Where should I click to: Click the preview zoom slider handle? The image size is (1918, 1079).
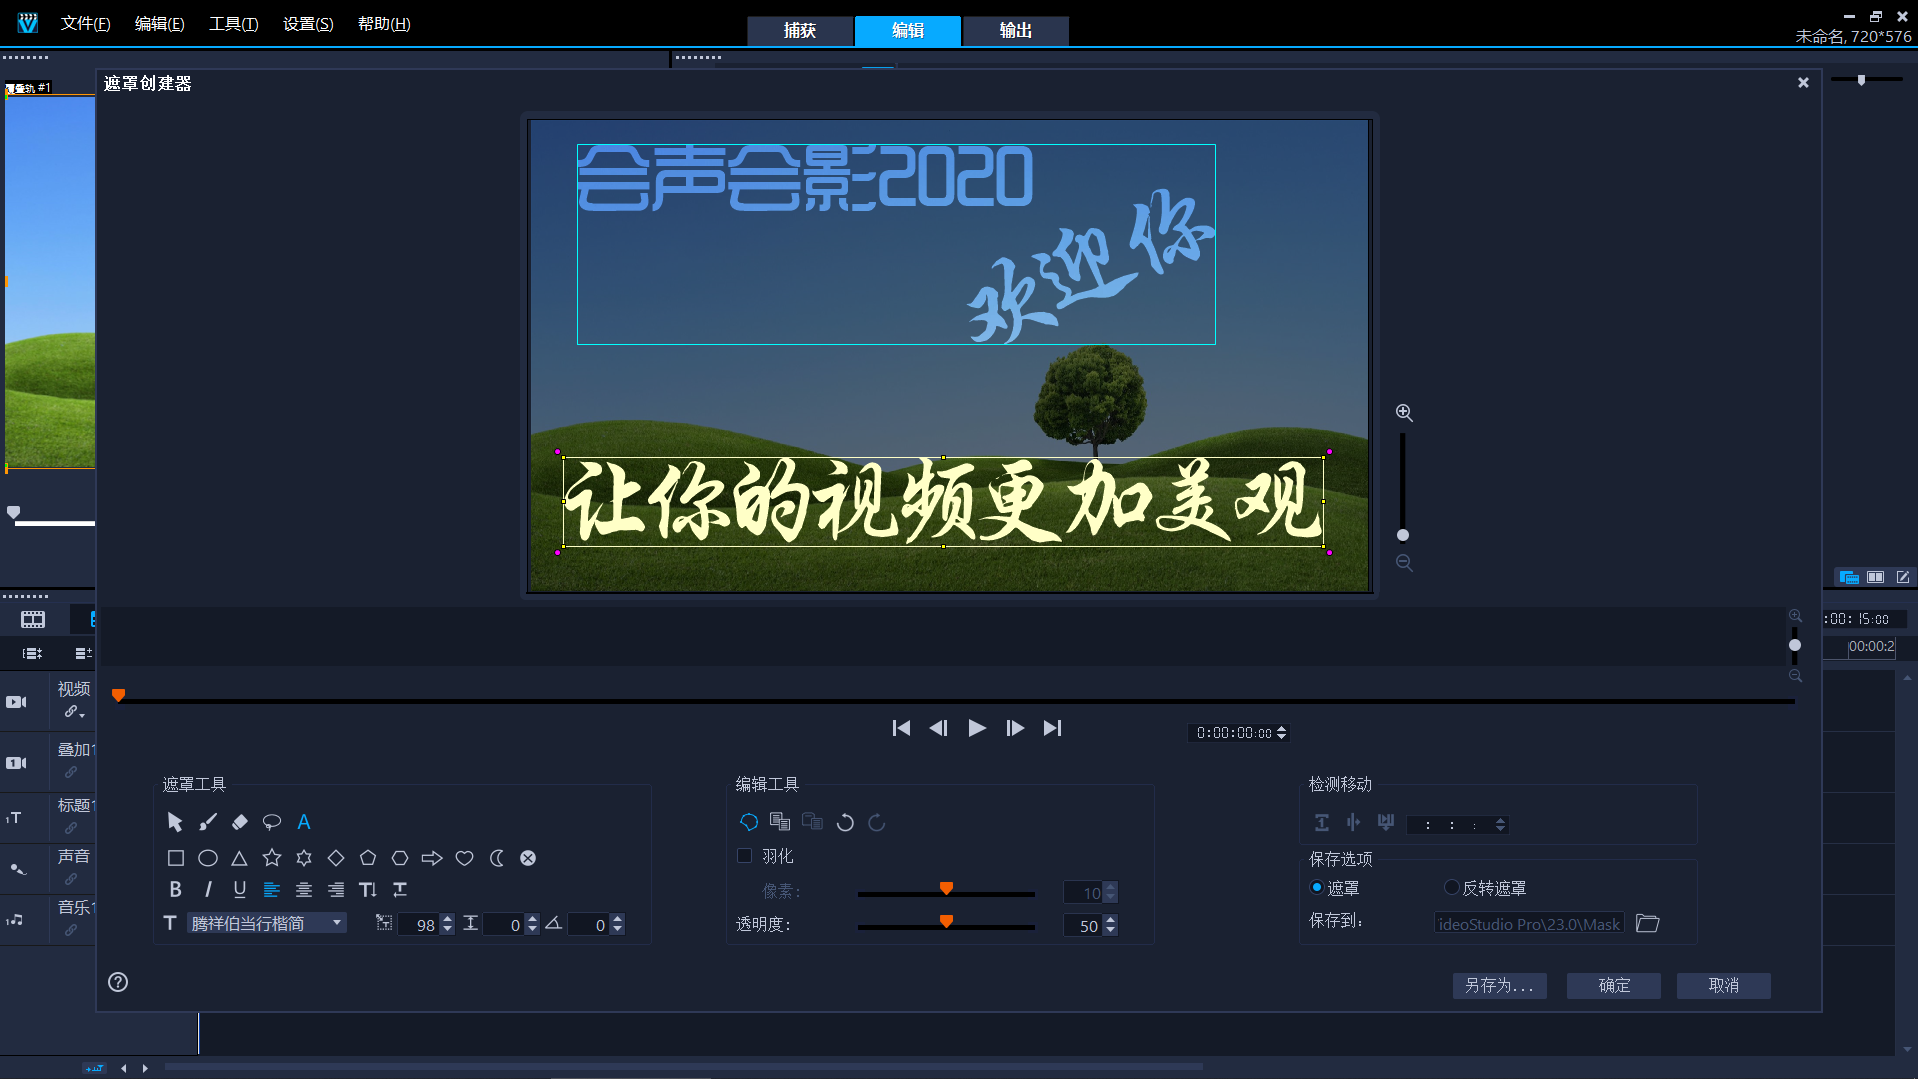coord(1403,535)
